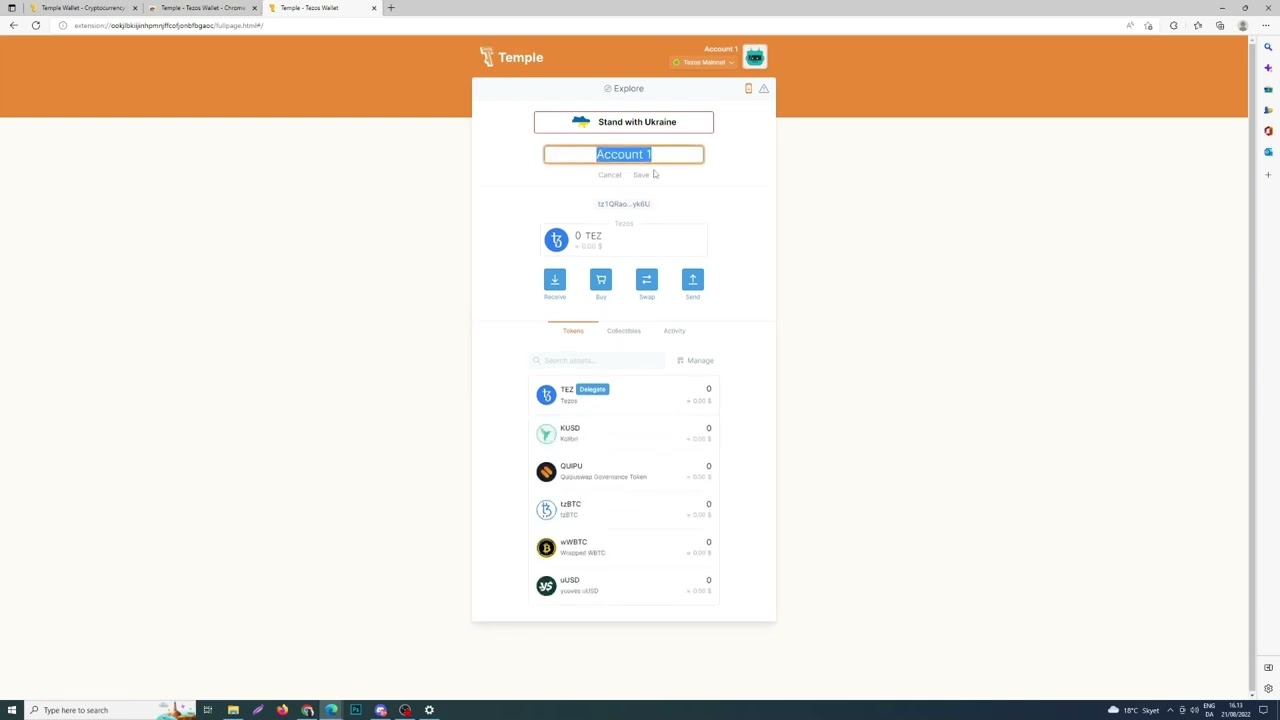
Task: Switch to the Temple Wallet - Cryptocurrency browser tab
Action: click(x=84, y=8)
